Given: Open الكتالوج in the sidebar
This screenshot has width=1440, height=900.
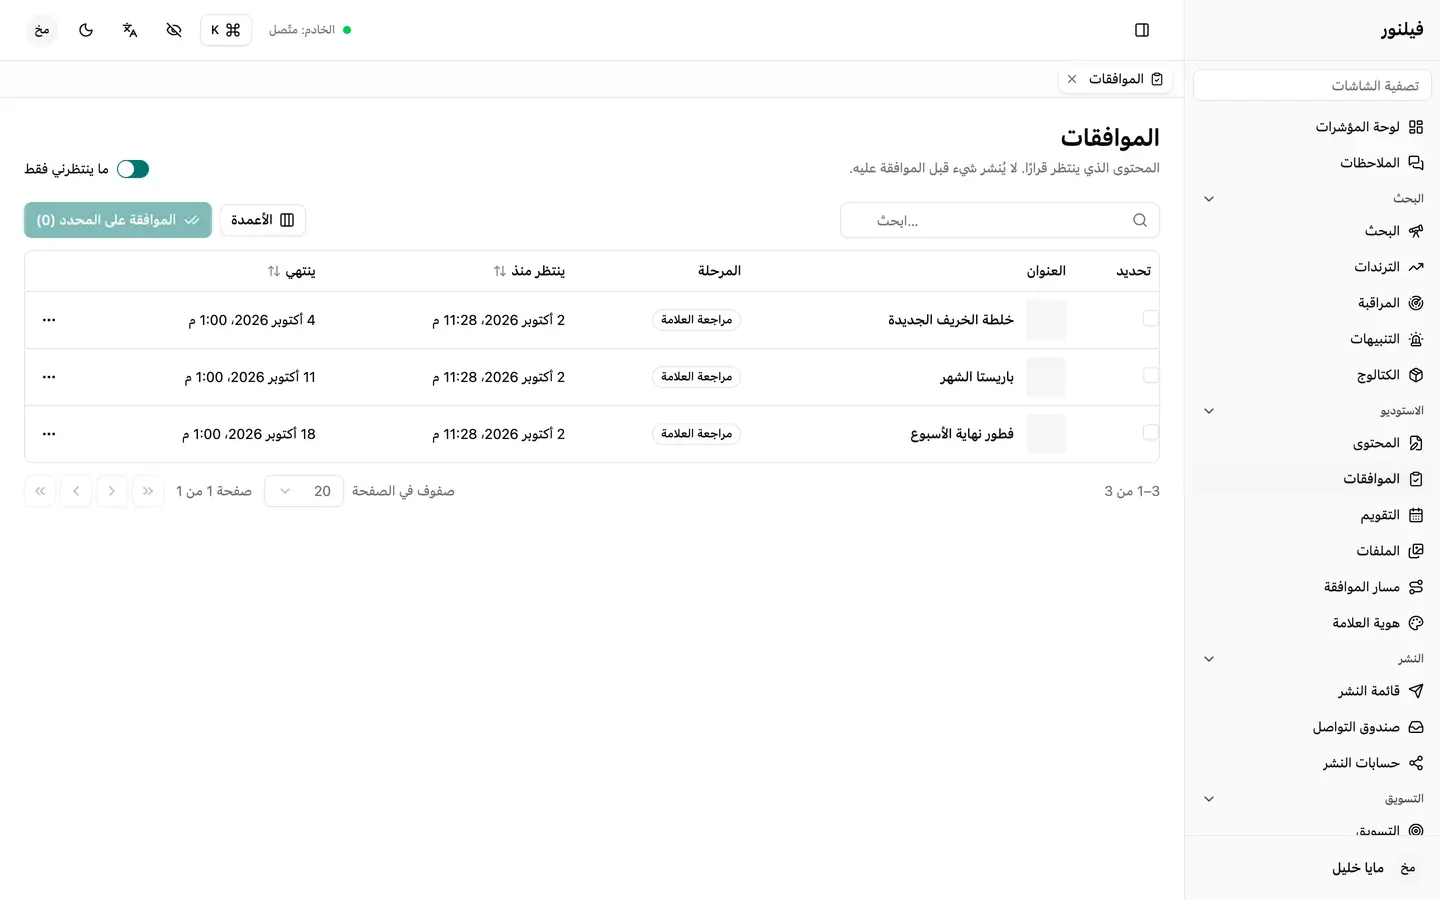Looking at the screenshot, I should pos(1312,375).
